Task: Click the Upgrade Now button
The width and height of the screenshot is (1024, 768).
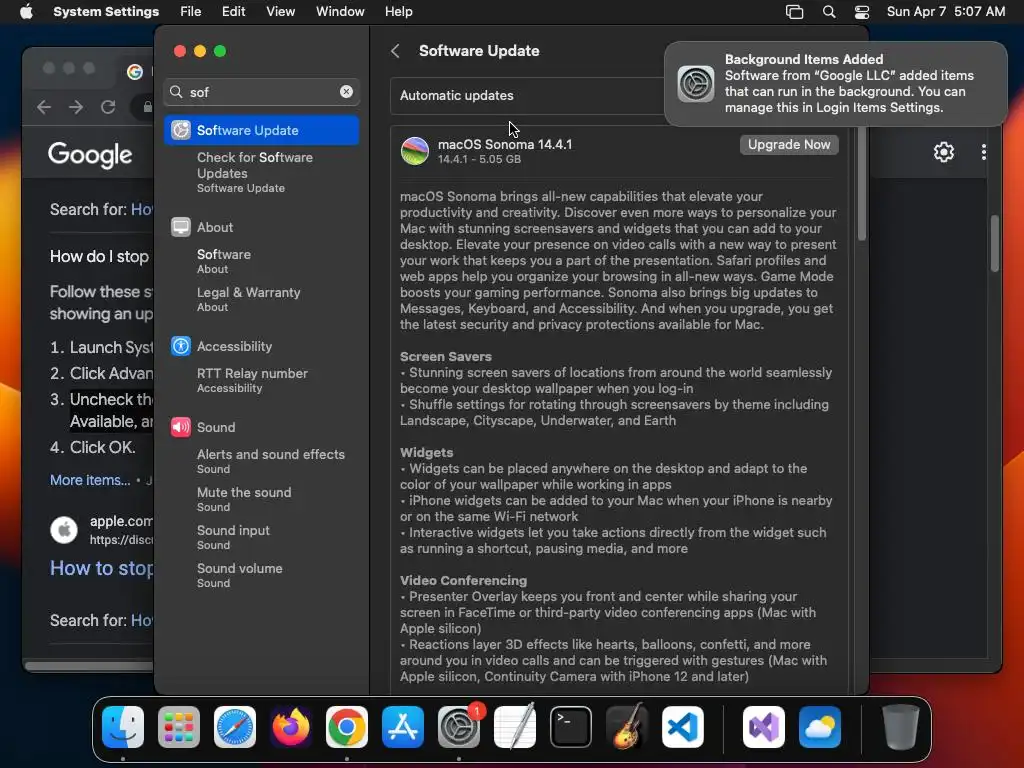Action: coord(789,145)
